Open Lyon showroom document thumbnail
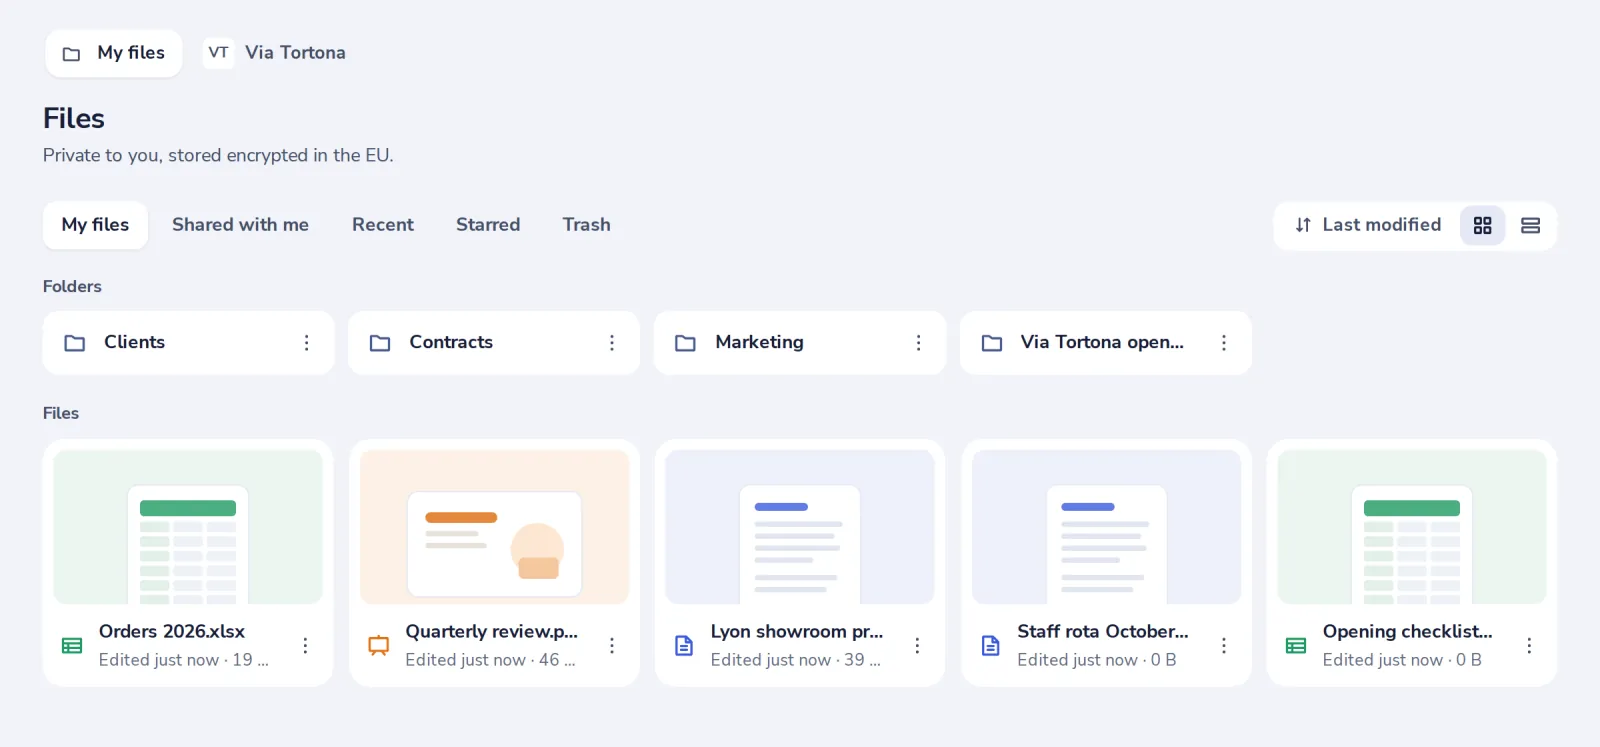 (800, 527)
